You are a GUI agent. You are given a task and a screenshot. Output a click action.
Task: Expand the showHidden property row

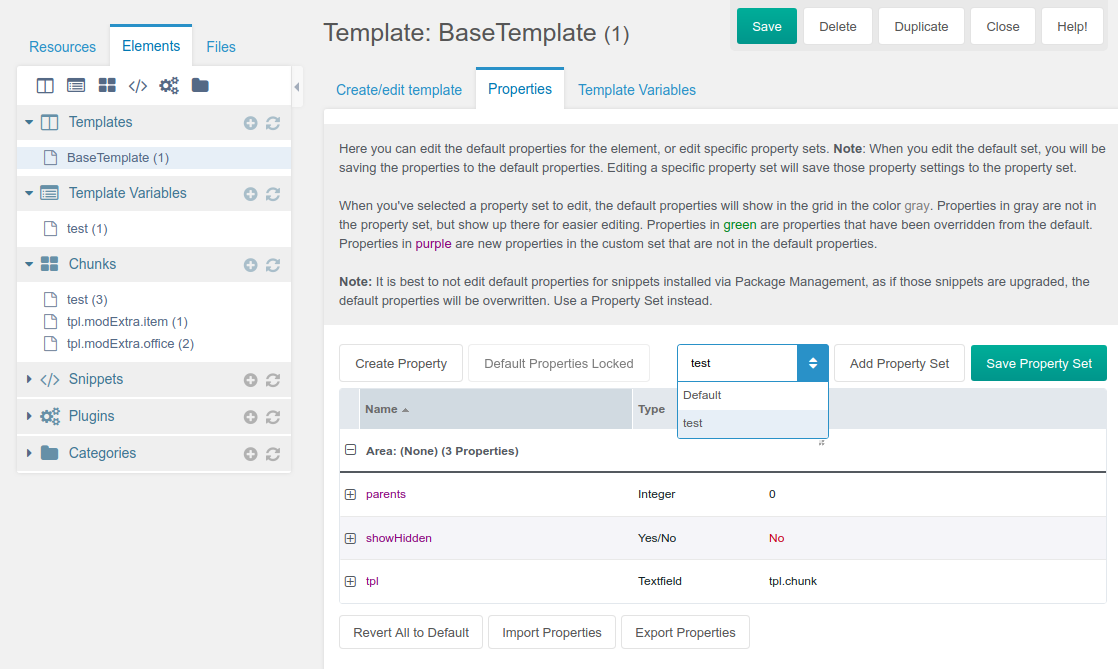pyautogui.click(x=350, y=538)
